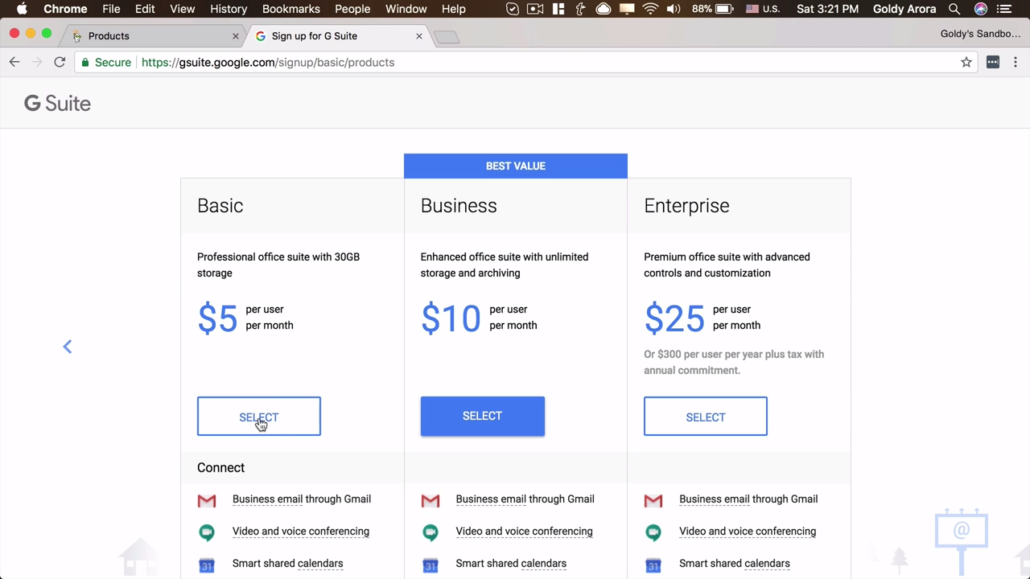
Task: Click the browser forward arrow
Action: tap(37, 62)
